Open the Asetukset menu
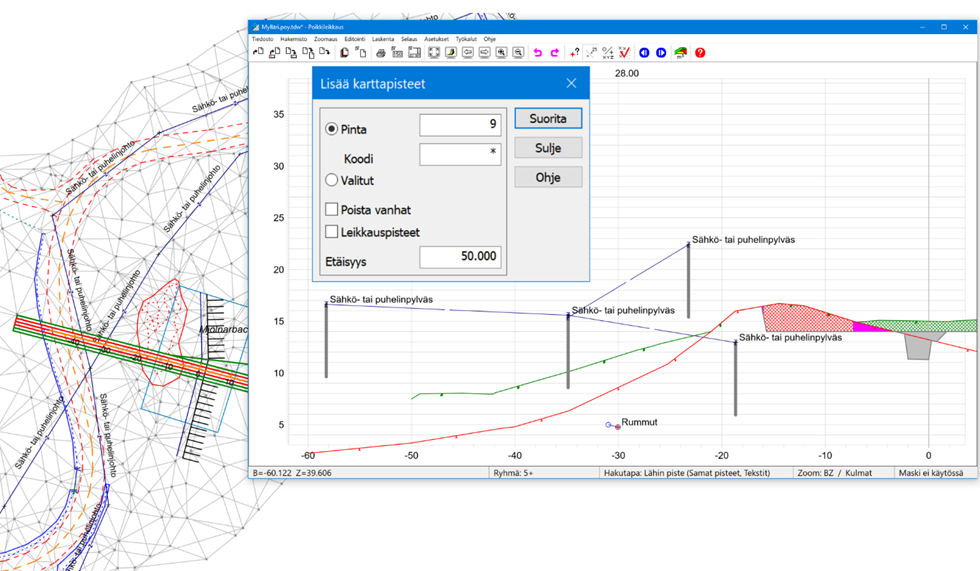Image resolution: width=980 pixels, height=571 pixels. click(436, 39)
